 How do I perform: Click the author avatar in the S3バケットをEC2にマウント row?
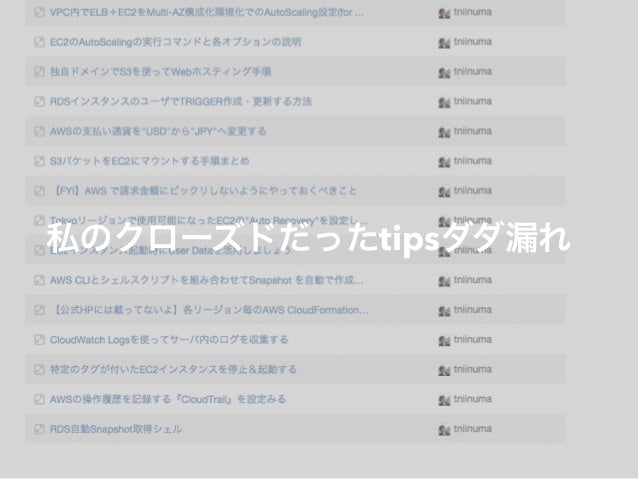click(x=444, y=162)
